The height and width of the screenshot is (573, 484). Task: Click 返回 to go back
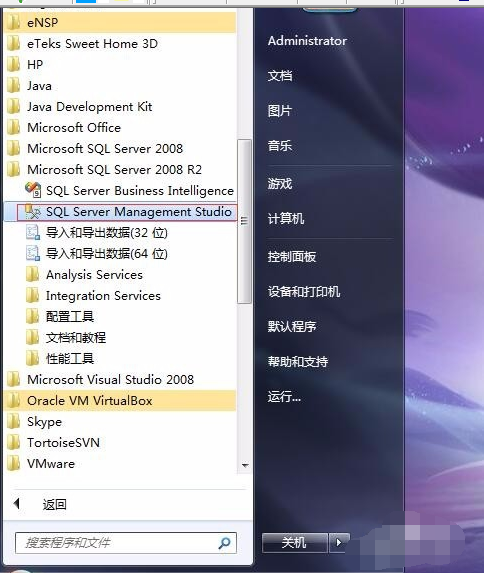point(54,504)
